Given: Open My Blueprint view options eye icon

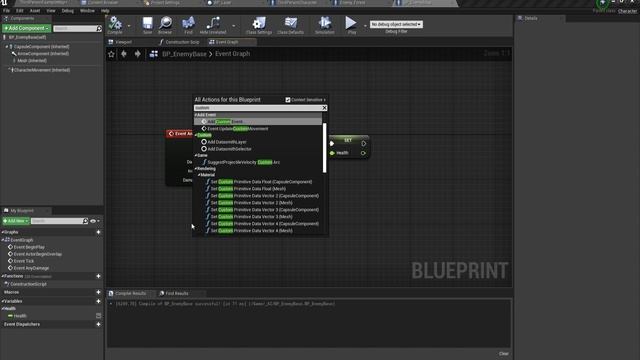Looking at the screenshot, I should (x=93, y=221).
